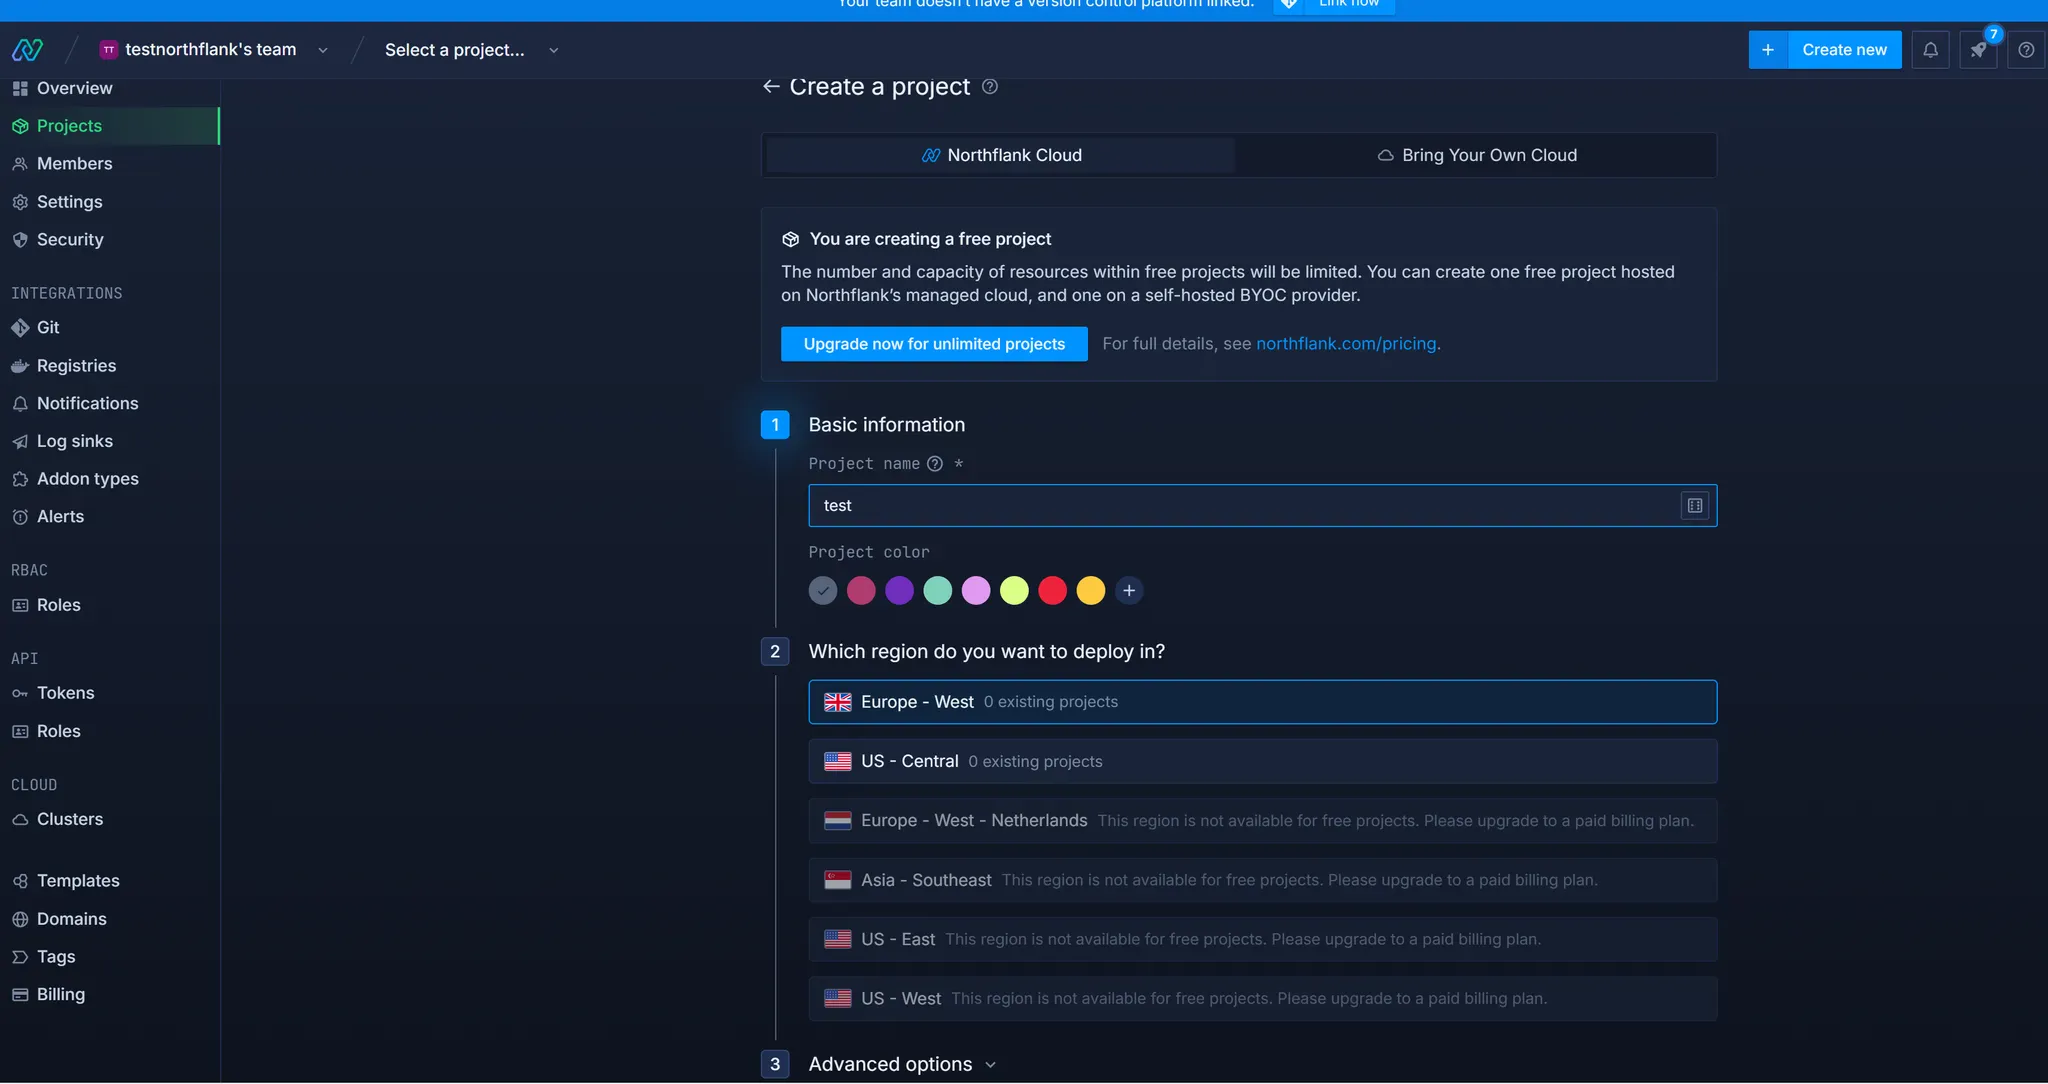The height and width of the screenshot is (1084, 2048).
Task: Open Projects in the sidebar
Action: tap(109, 126)
